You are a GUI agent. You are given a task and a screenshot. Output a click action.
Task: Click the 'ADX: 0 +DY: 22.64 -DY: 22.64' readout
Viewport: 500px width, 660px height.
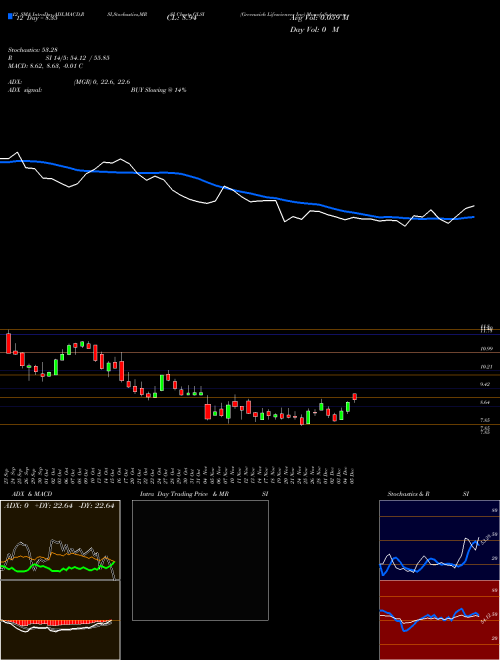click(x=59, y=506)
